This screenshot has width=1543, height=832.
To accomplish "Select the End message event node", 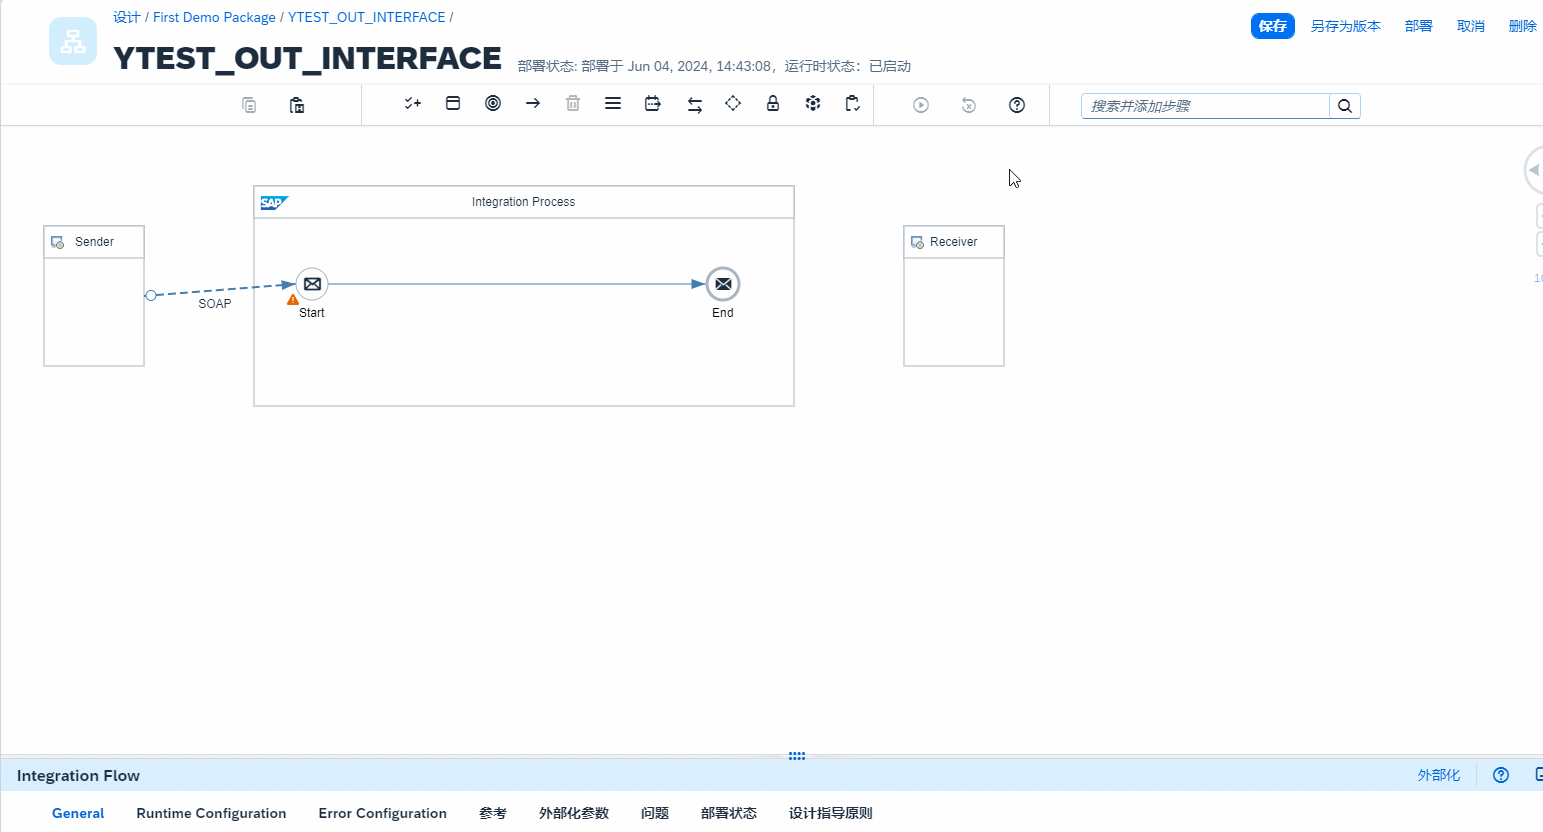I will 723,284.
